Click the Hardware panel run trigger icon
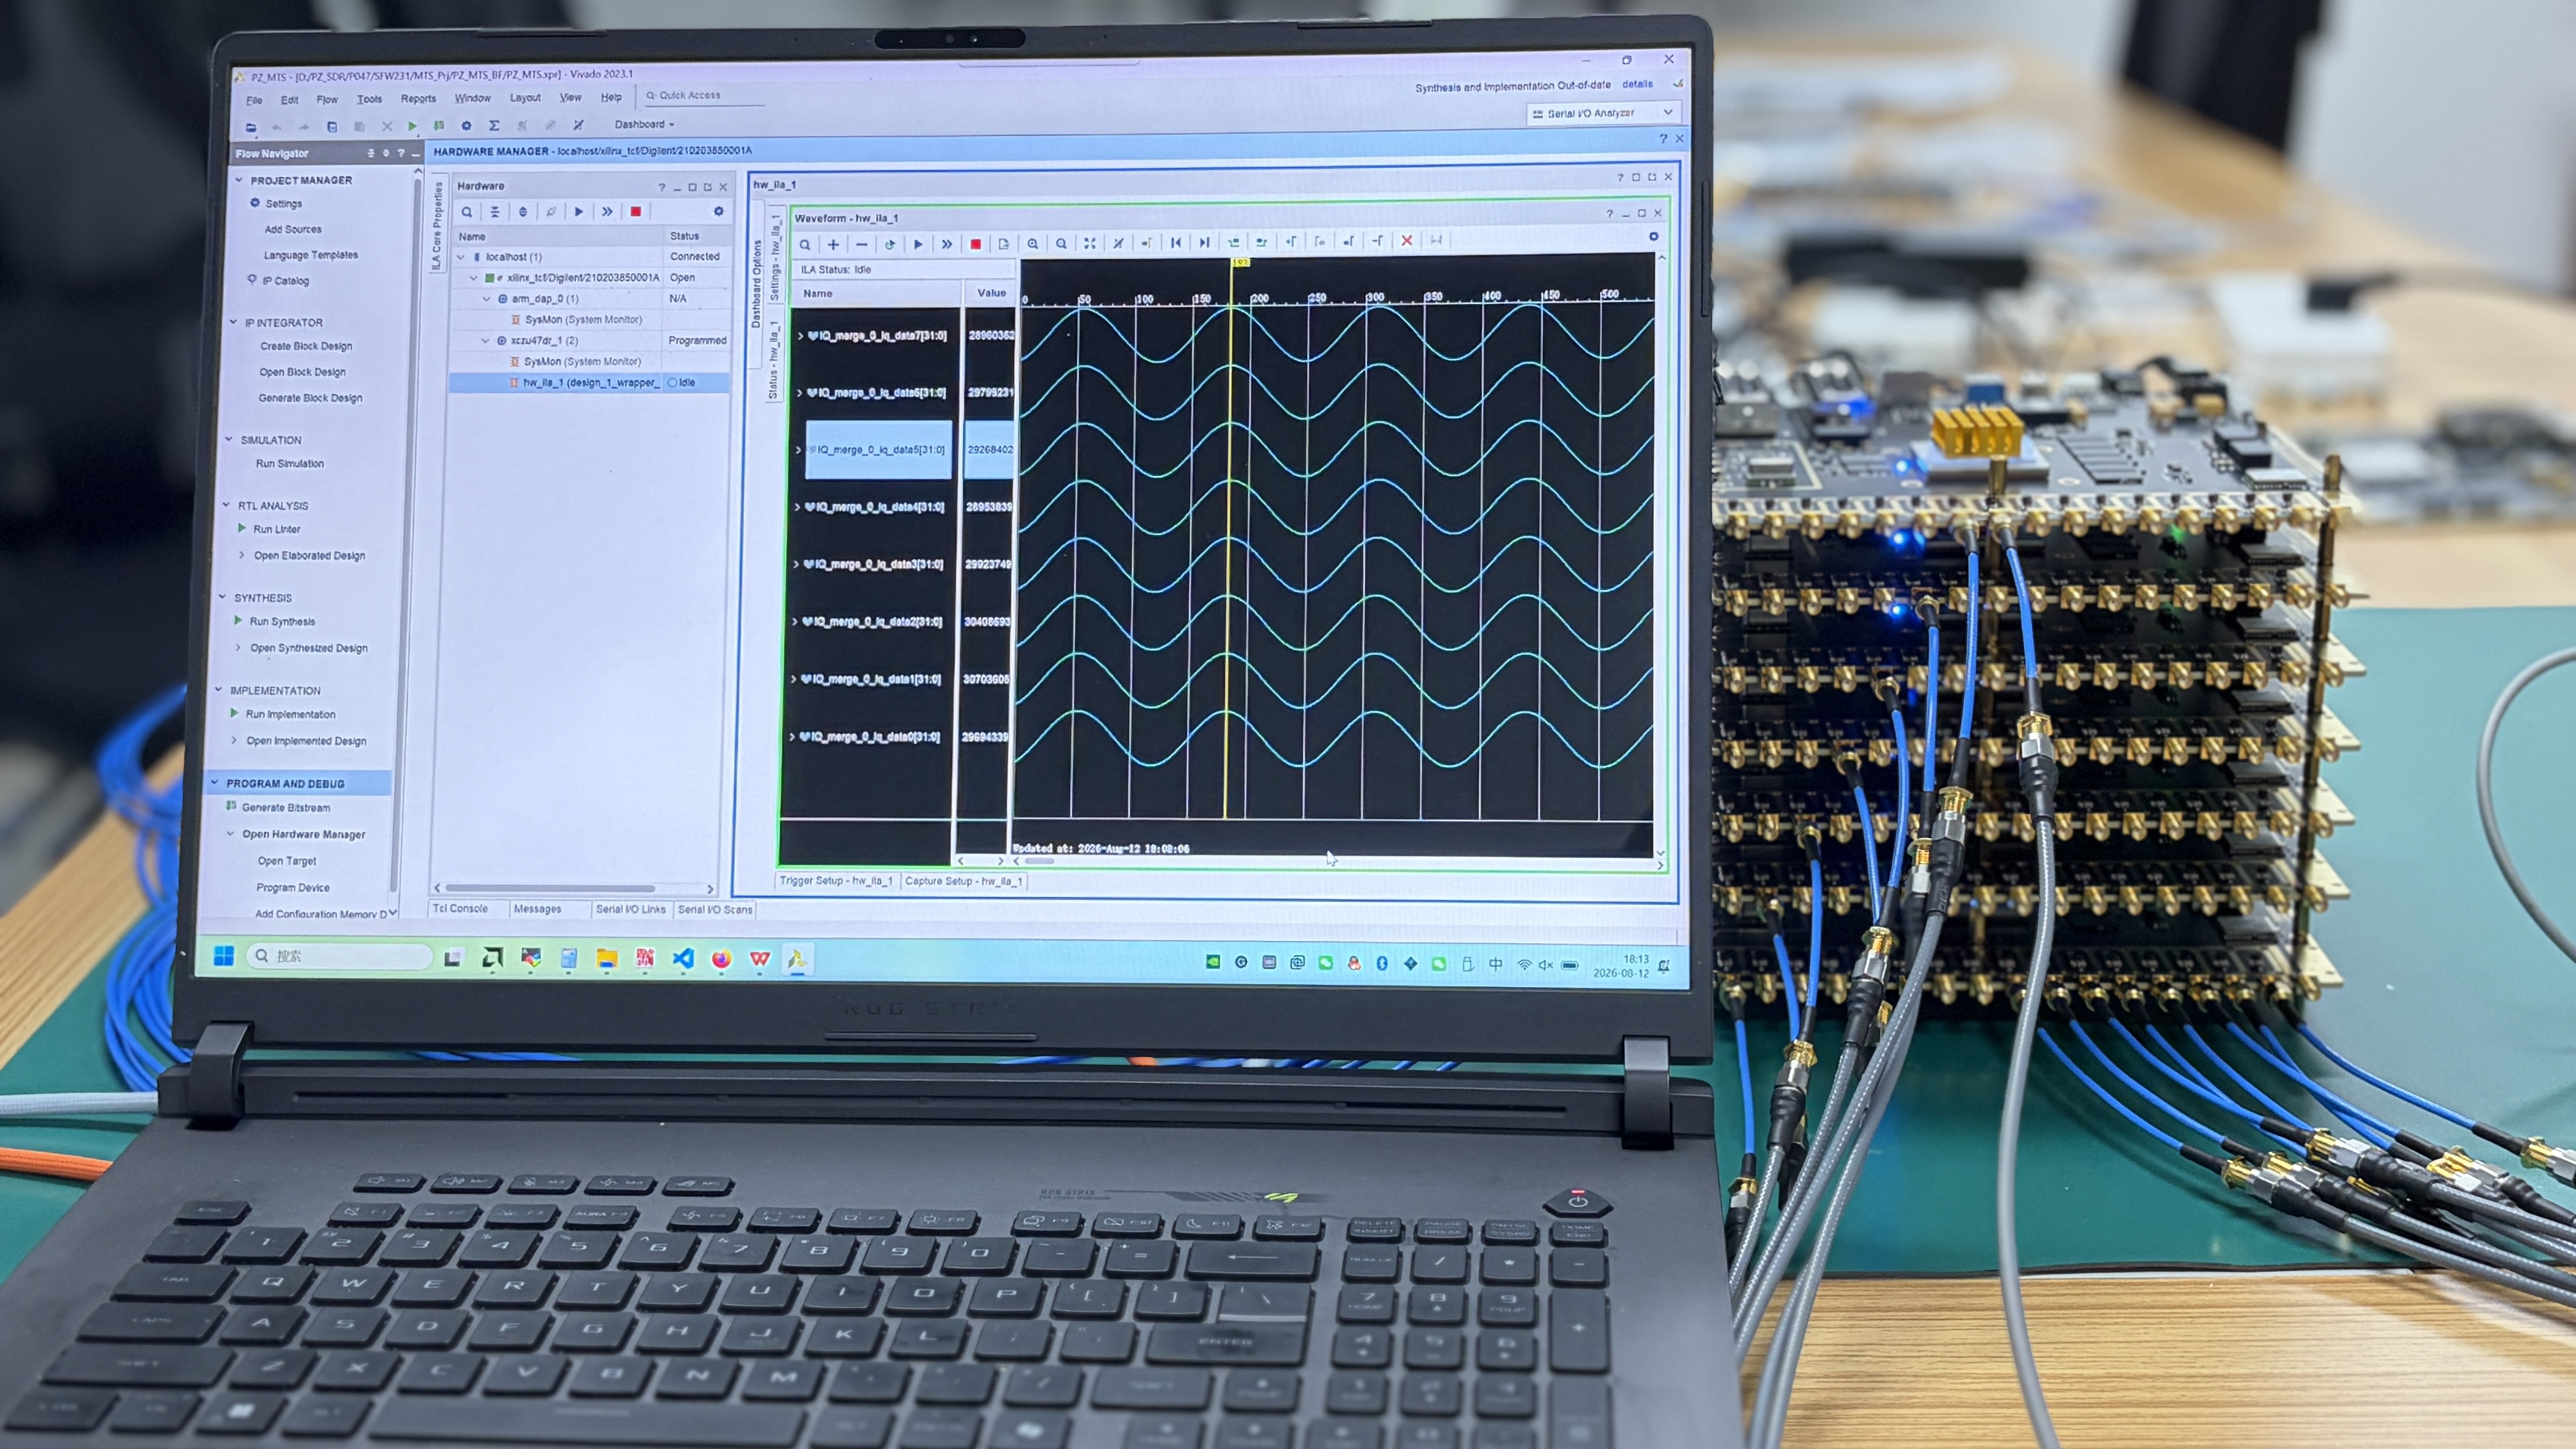This screenshot has width=2576, height=1449. pos(579,212)
